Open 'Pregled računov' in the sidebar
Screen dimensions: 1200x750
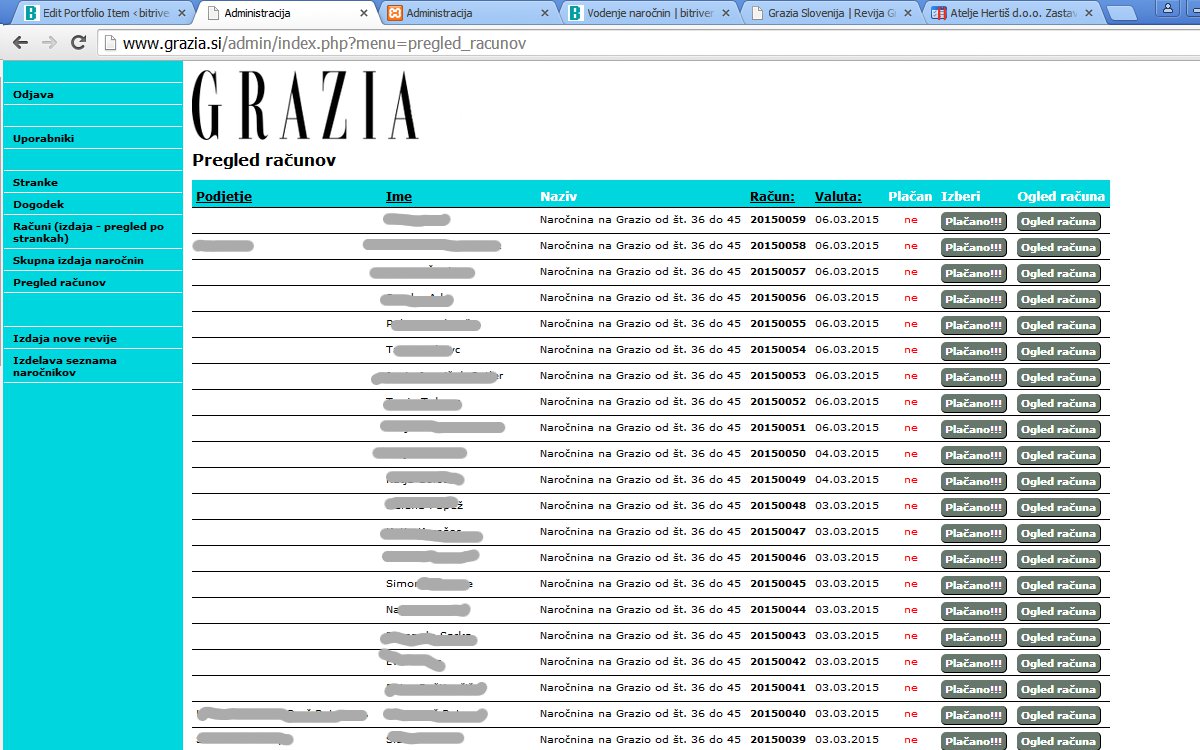tap(59, 283)
